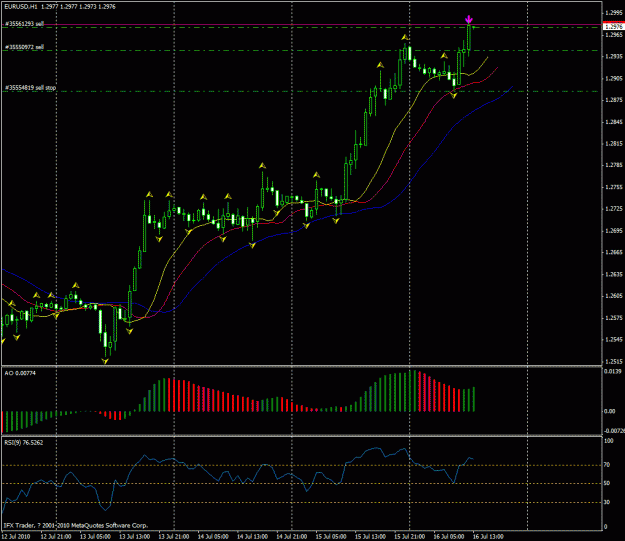Click the 70 level on the RSI scale
Screen dimensions: 625x541
(x=607, y=465)
